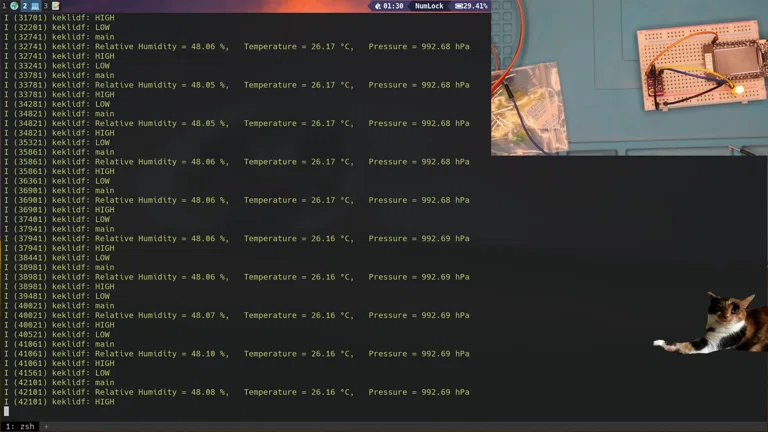768x432 pixels.
Task: Click the NumLock status indicator
Action: [429, 6]
